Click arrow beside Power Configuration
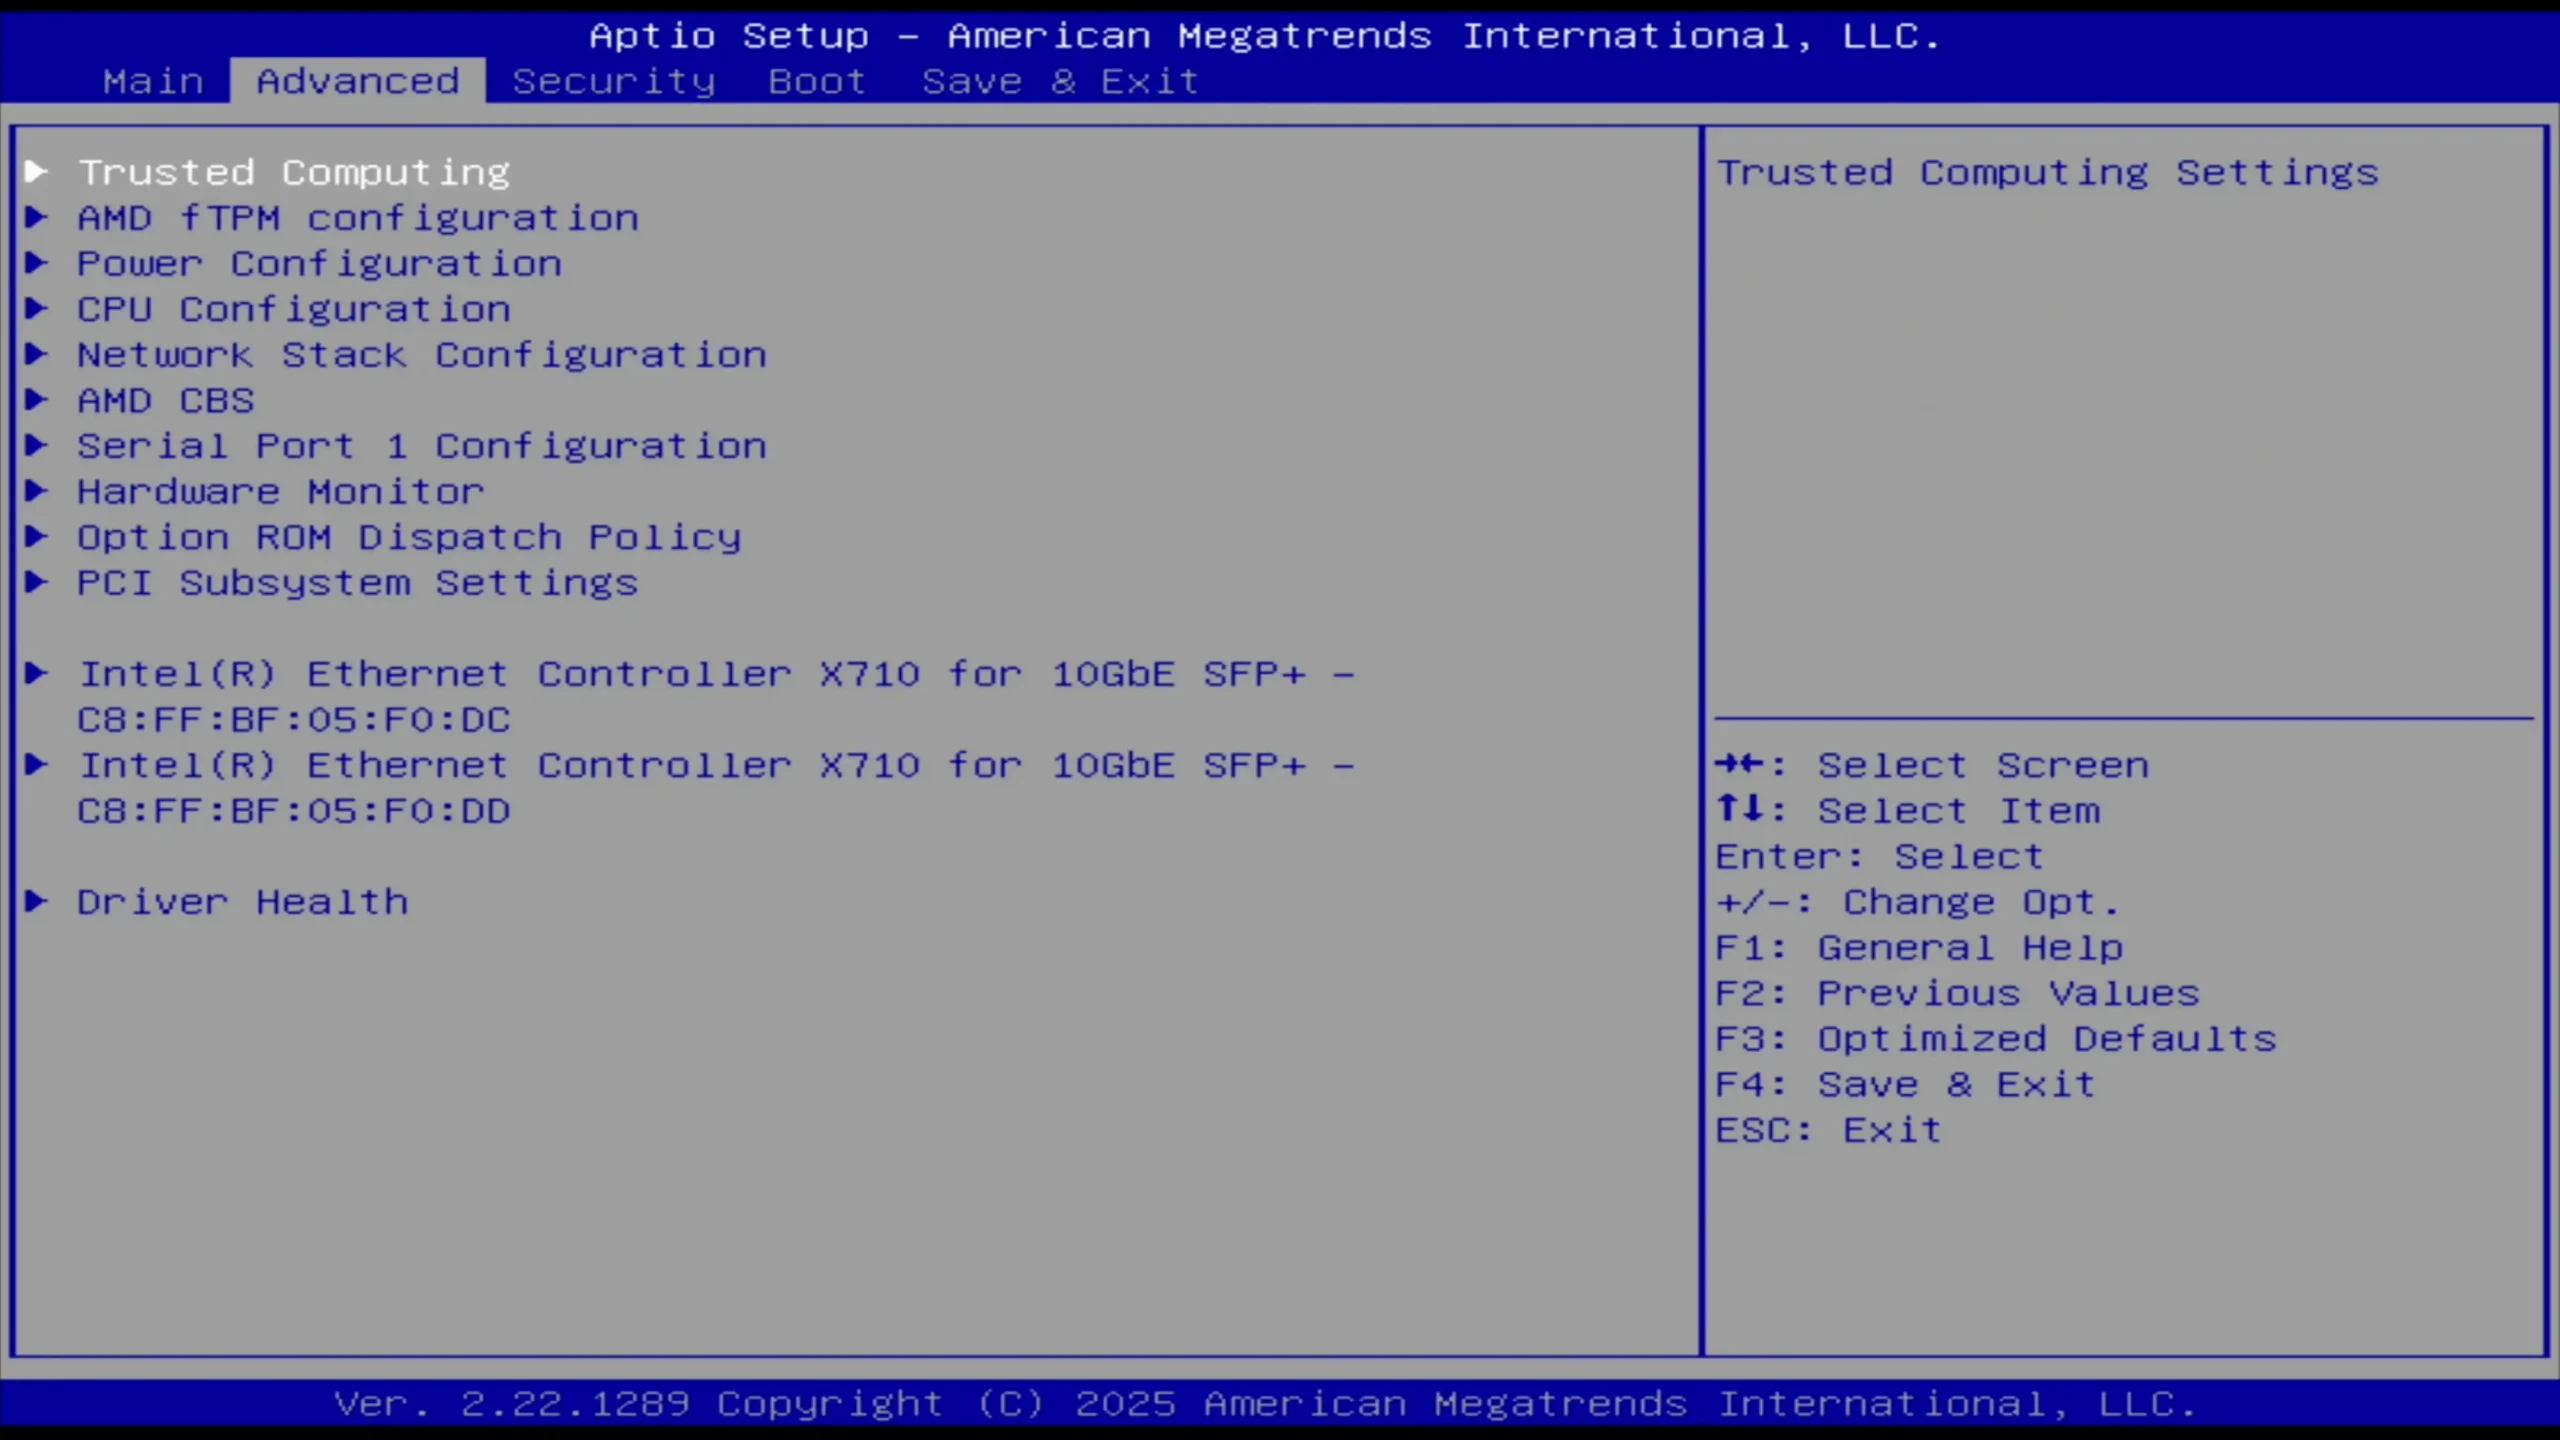 (37, 263)
